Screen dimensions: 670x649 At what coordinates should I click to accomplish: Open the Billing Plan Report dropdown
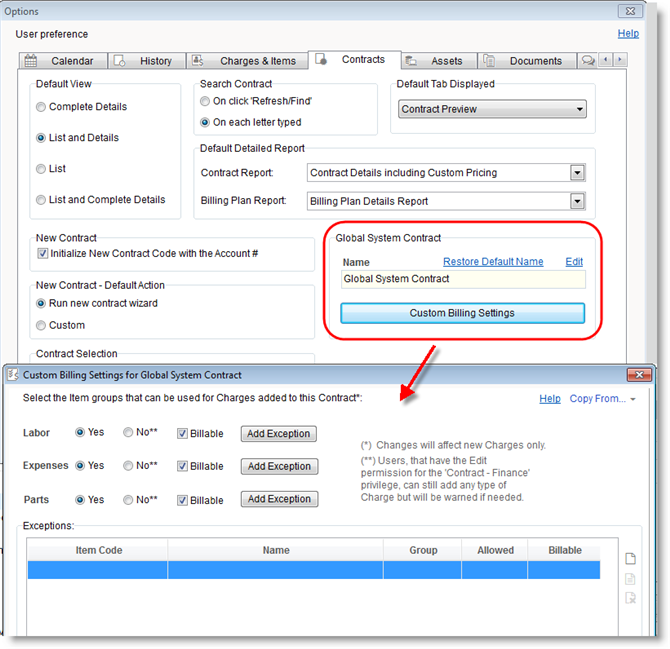tap(576, 201)
